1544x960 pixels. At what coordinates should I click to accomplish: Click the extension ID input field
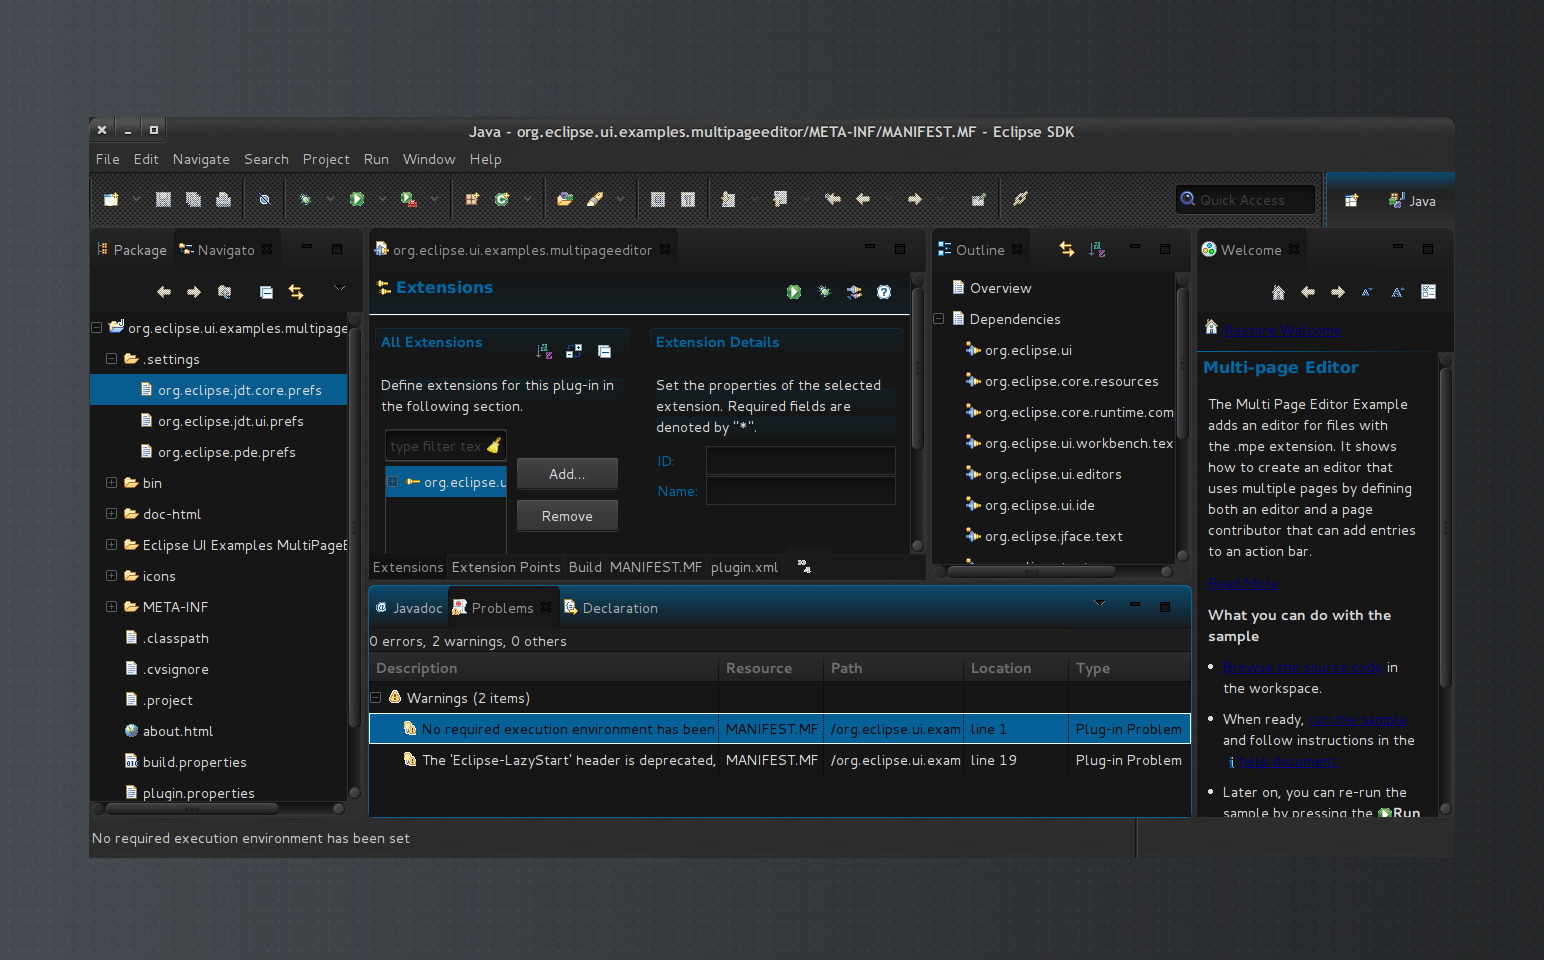coord(800,461)
